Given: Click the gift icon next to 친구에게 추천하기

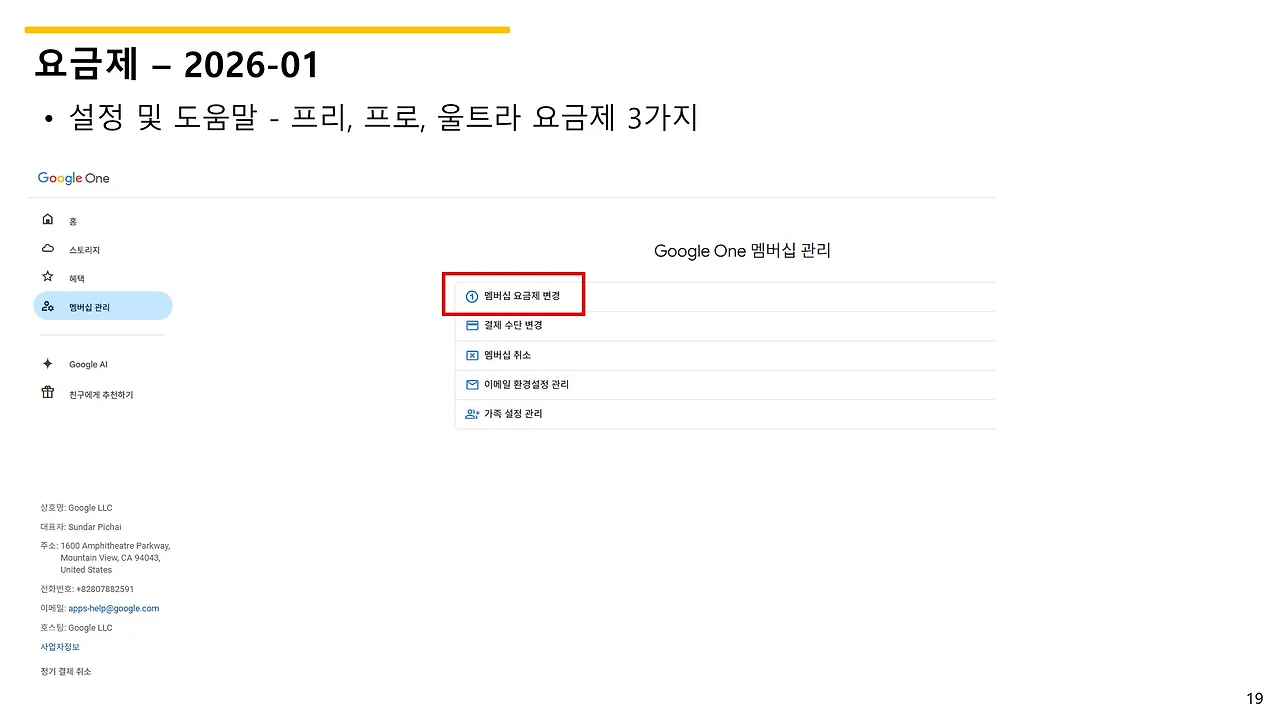Looking at the screenshot, I should pos(47,393).
